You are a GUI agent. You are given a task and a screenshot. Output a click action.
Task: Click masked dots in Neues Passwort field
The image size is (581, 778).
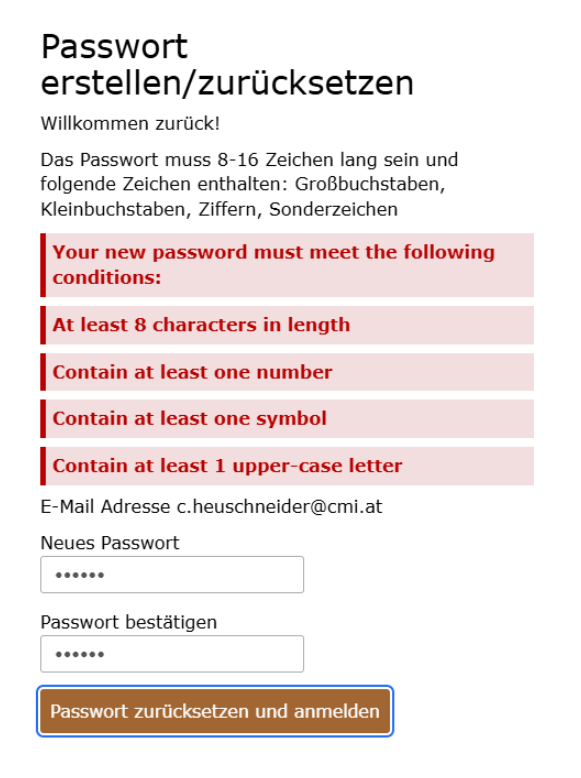tap(80, 575)
